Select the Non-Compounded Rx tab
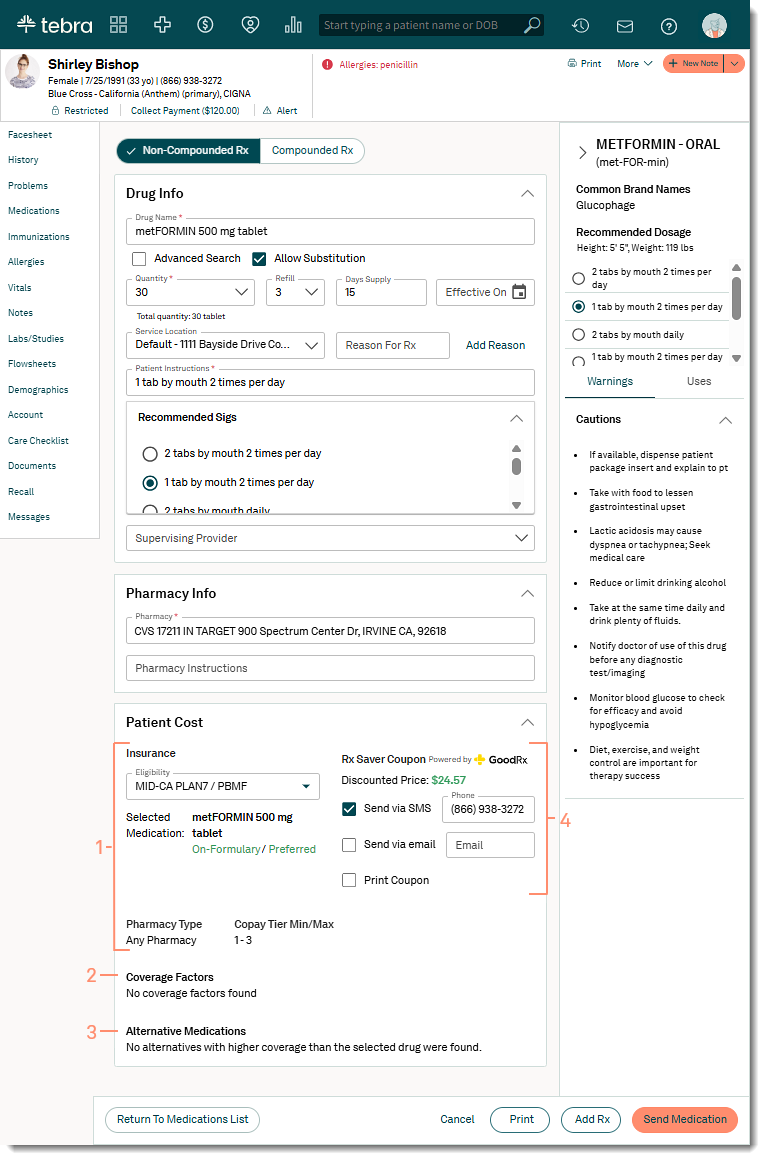Screen dimensions: 765x1160 188,150
